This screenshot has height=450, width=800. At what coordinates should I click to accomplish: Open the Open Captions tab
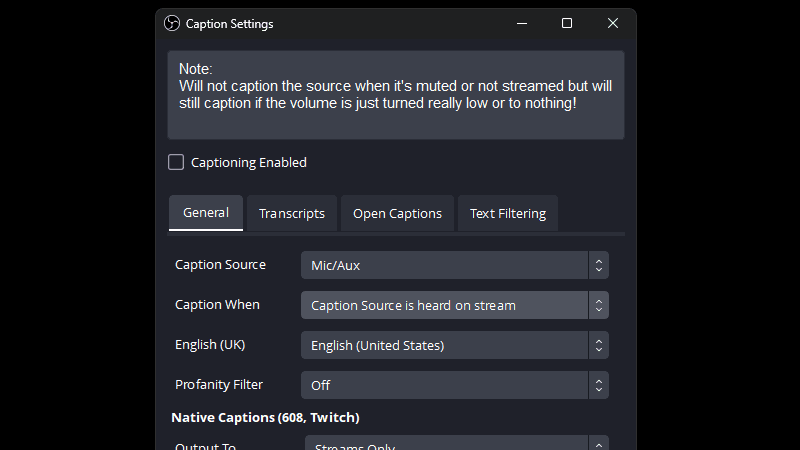pos(397,213)
